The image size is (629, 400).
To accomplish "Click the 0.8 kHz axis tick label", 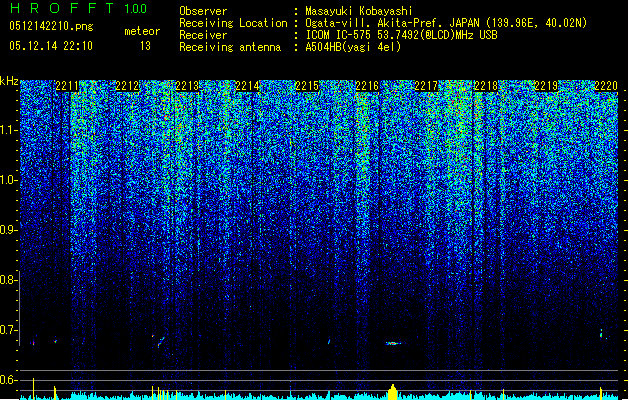I will click(9, 280).
